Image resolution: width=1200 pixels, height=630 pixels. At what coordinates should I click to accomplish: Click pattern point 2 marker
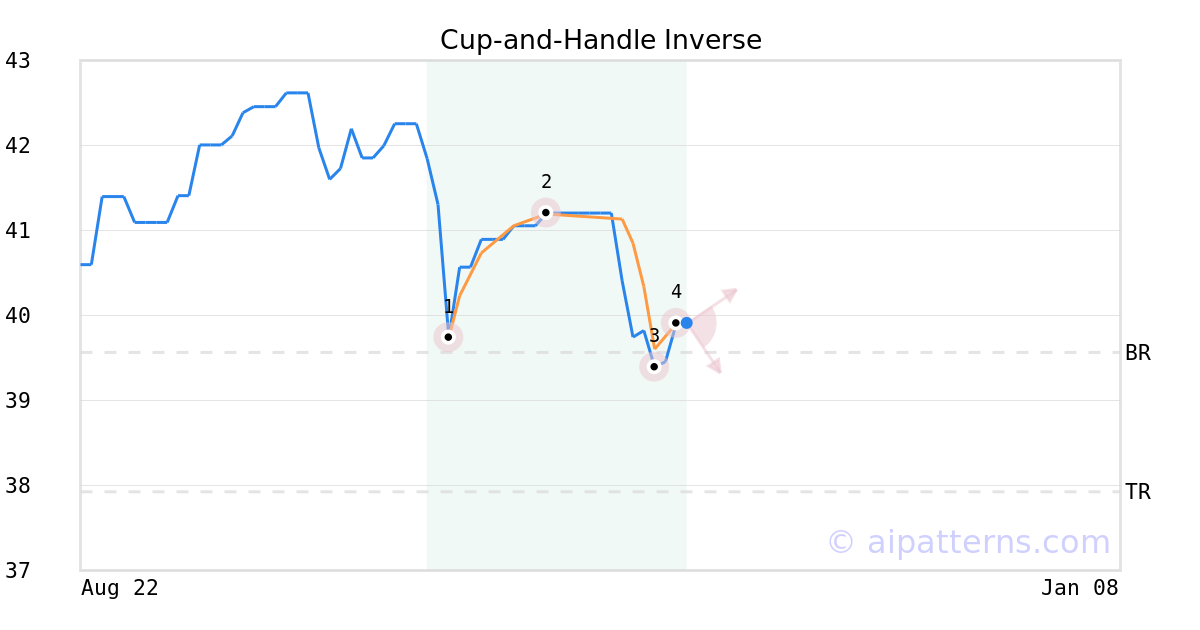545,212
